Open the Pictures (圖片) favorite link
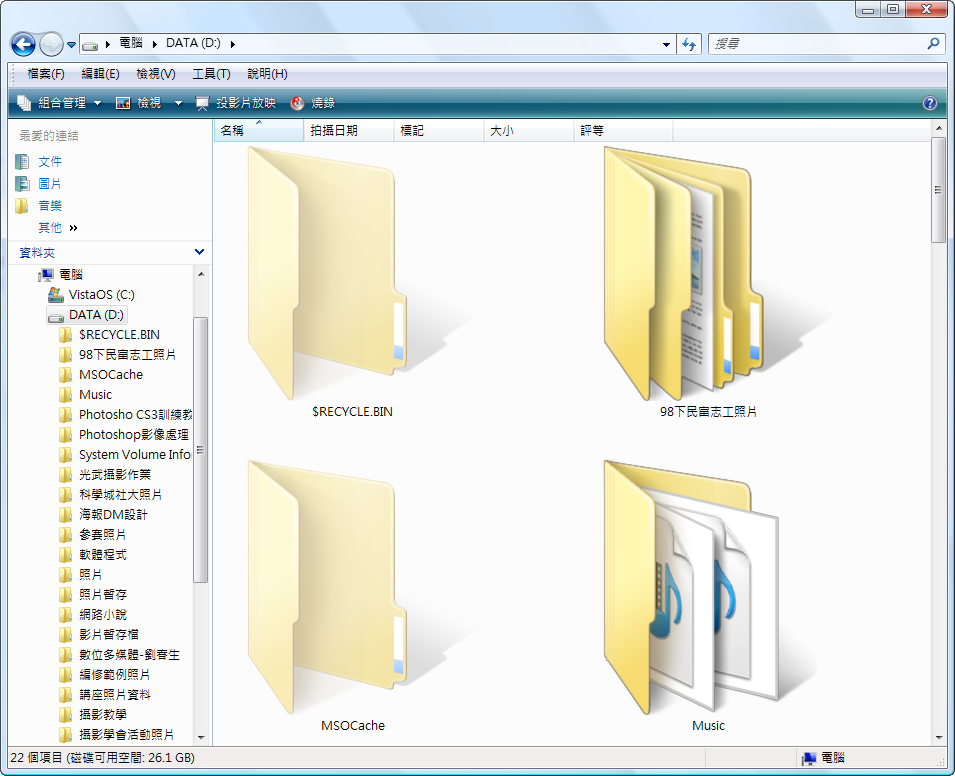Viewport: 955px width, 776px height. pos(50,184)
